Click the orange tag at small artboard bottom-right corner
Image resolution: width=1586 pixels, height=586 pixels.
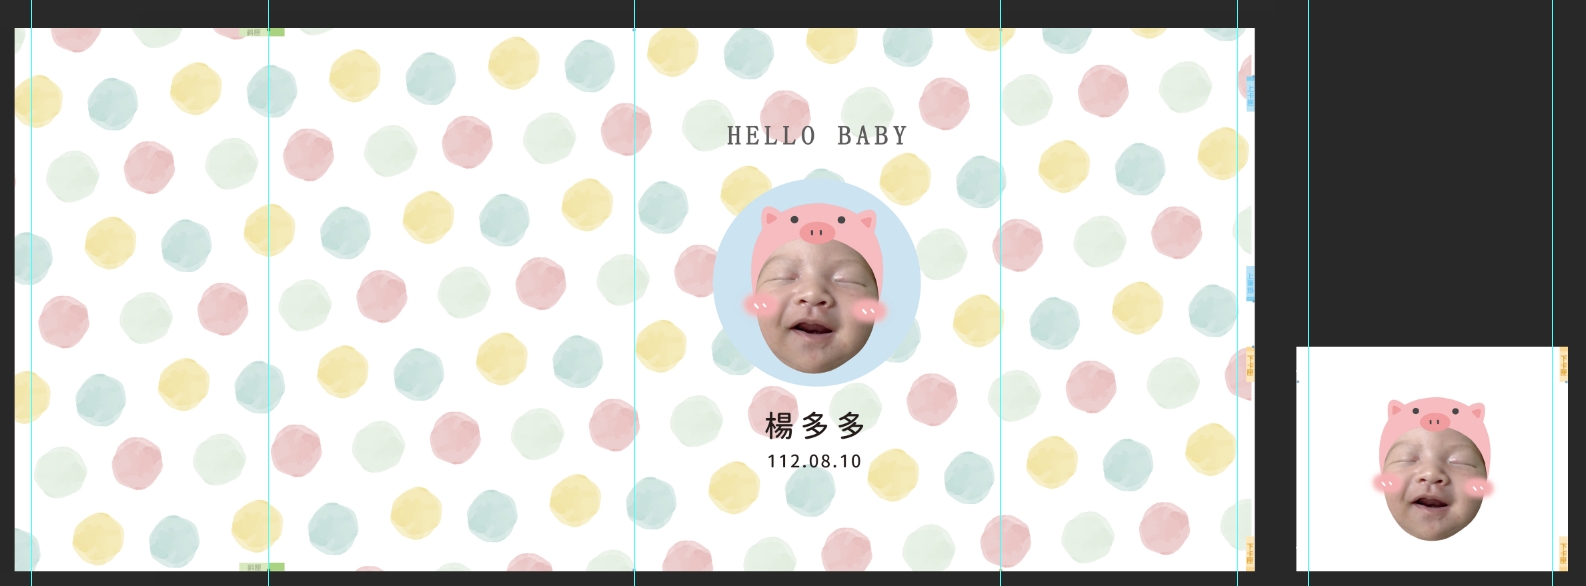[1563, 553]
